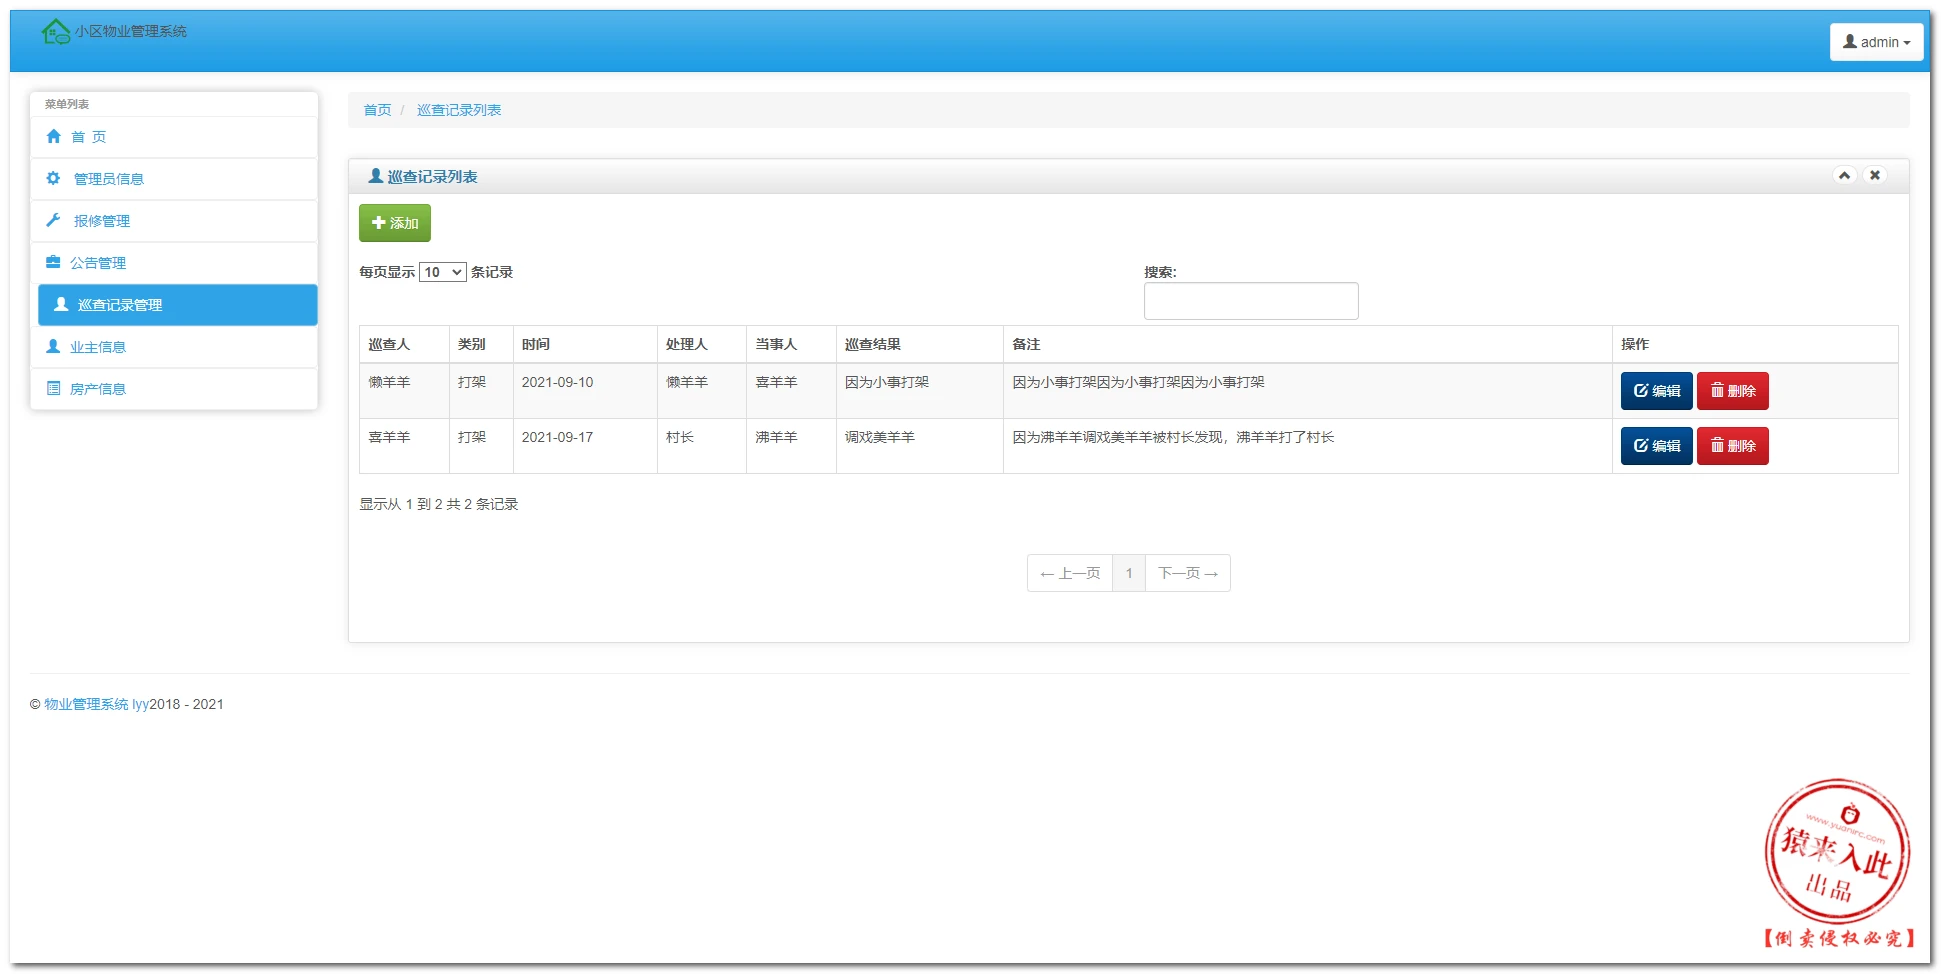The width and height of the screenshot is (1941, 974).
Task: Click the wrench icon beside 报修管理
Action: tap(53, 220)
